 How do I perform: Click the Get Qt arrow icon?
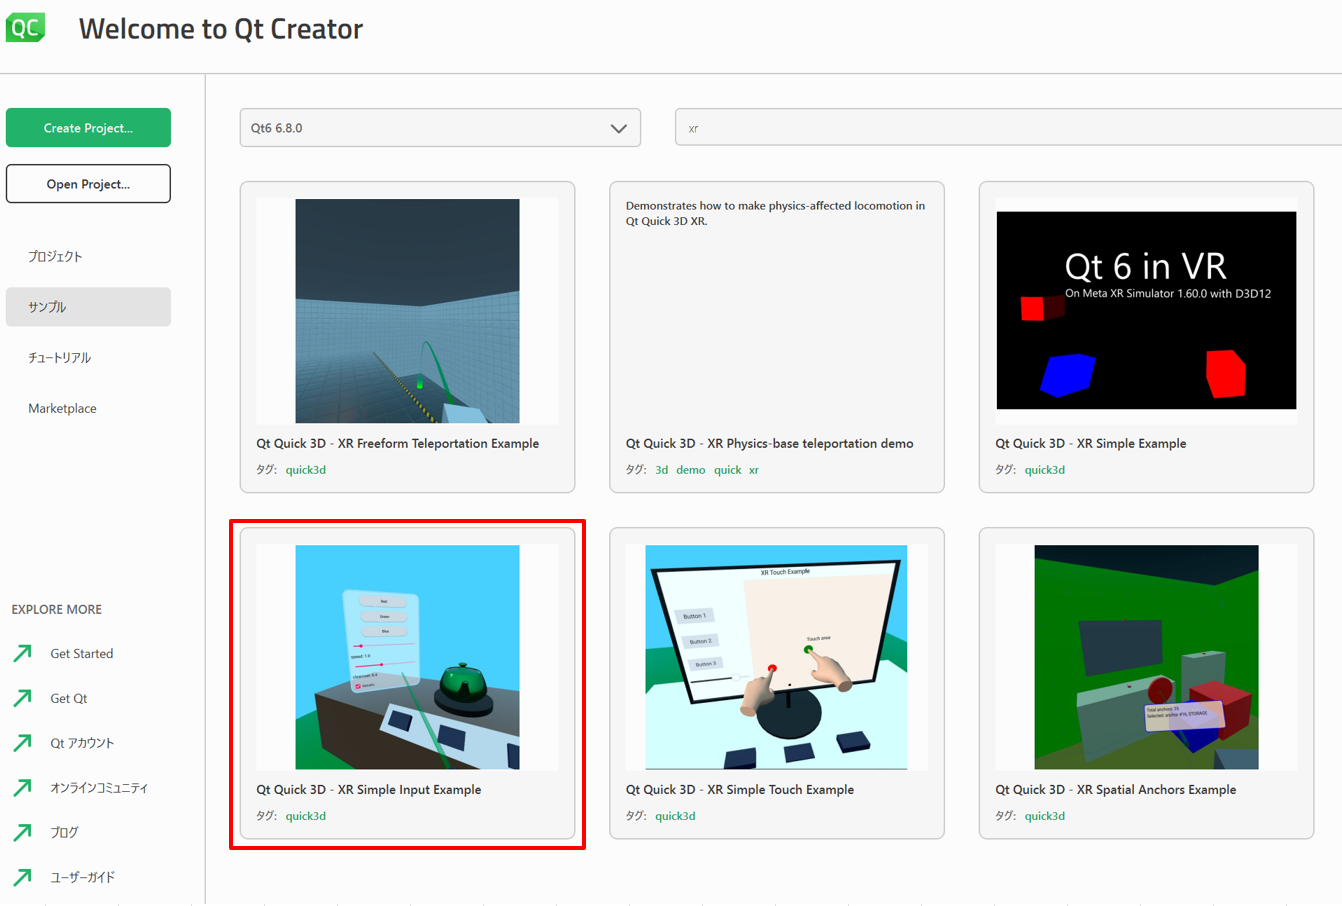tap(22, 698)
